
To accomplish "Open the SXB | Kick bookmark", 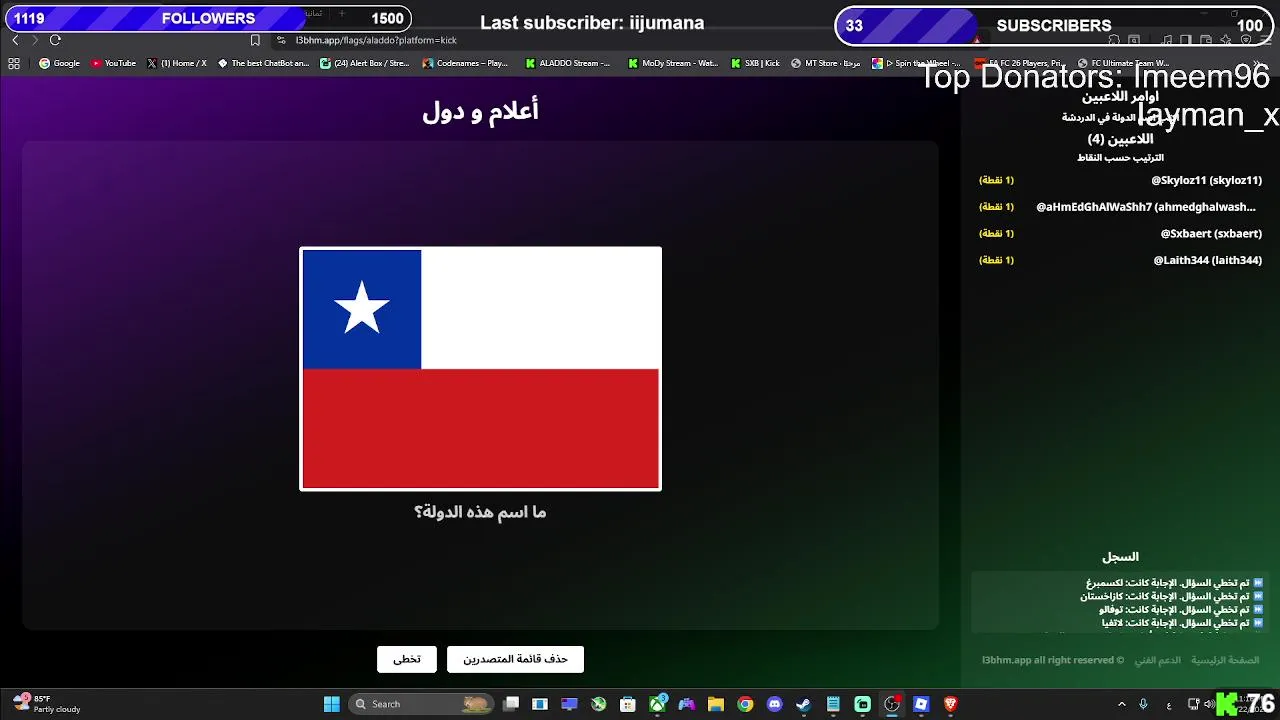I will 755,63.
